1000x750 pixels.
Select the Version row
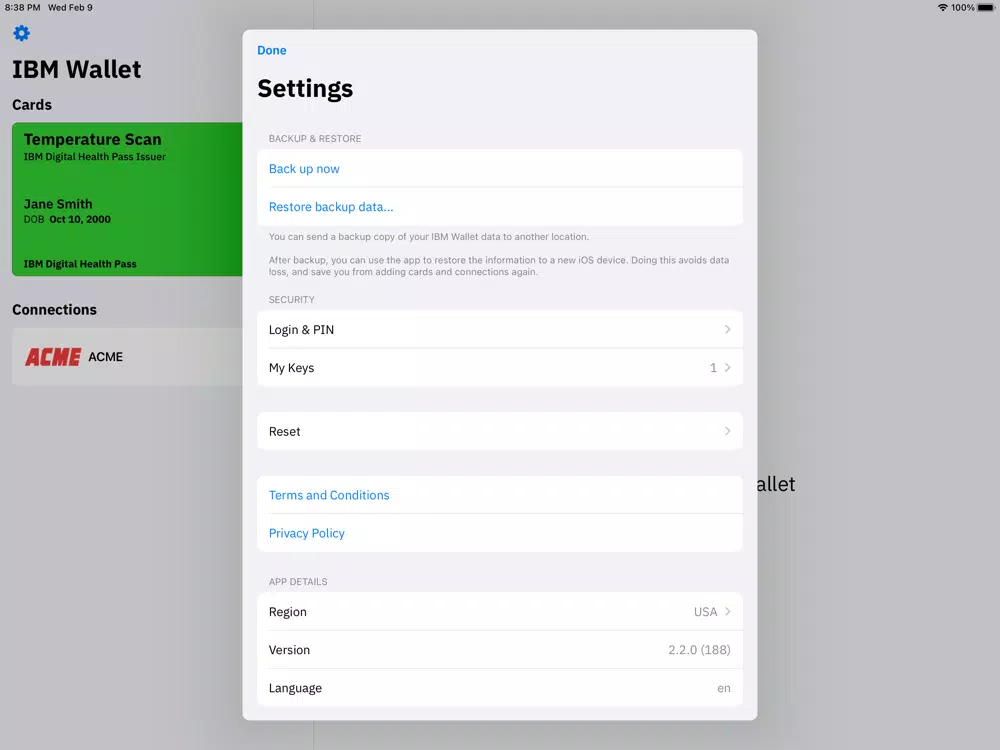coord(500,650)
